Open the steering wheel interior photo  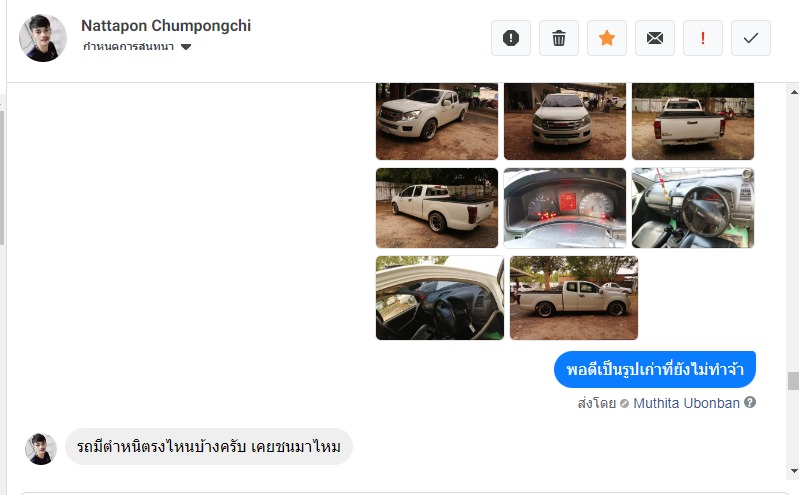tap(693, 208)
